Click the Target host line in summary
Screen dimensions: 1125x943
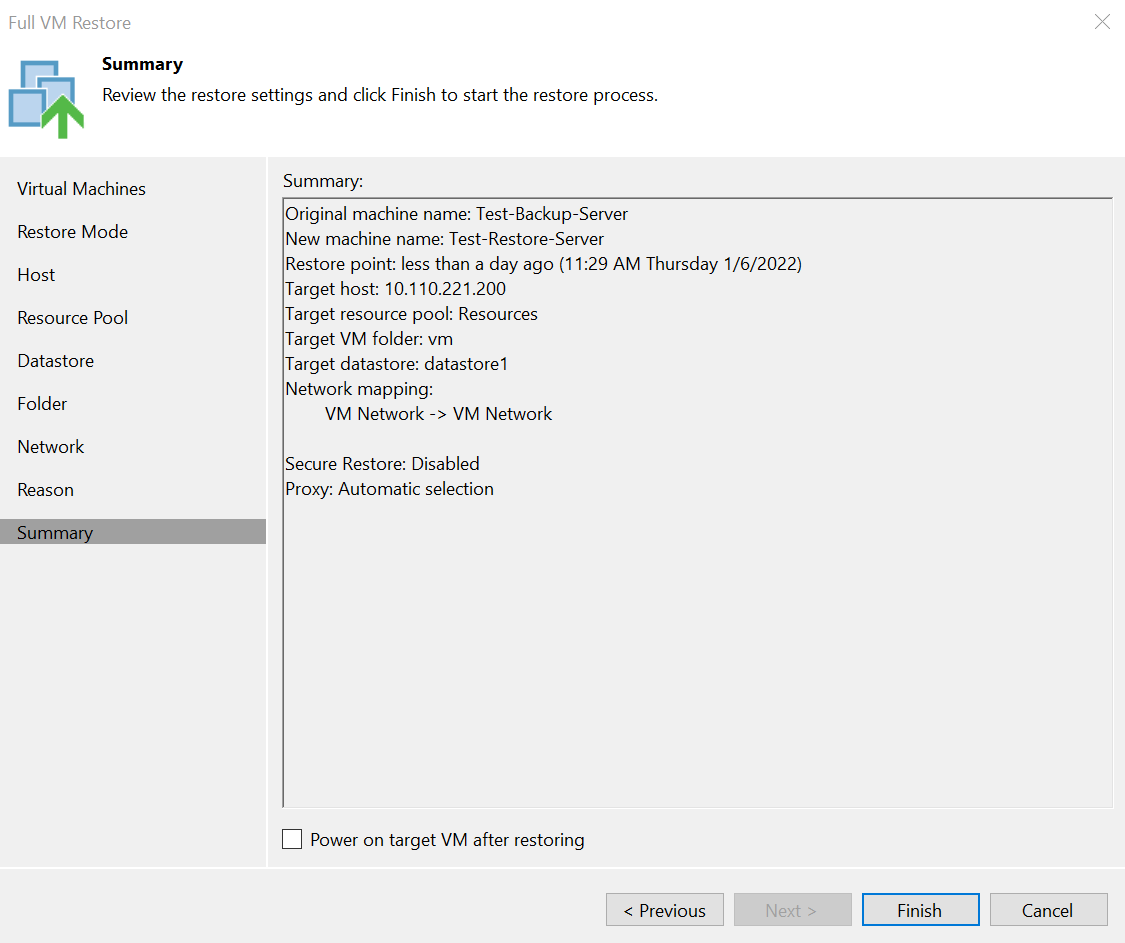(x=395, y=289)
